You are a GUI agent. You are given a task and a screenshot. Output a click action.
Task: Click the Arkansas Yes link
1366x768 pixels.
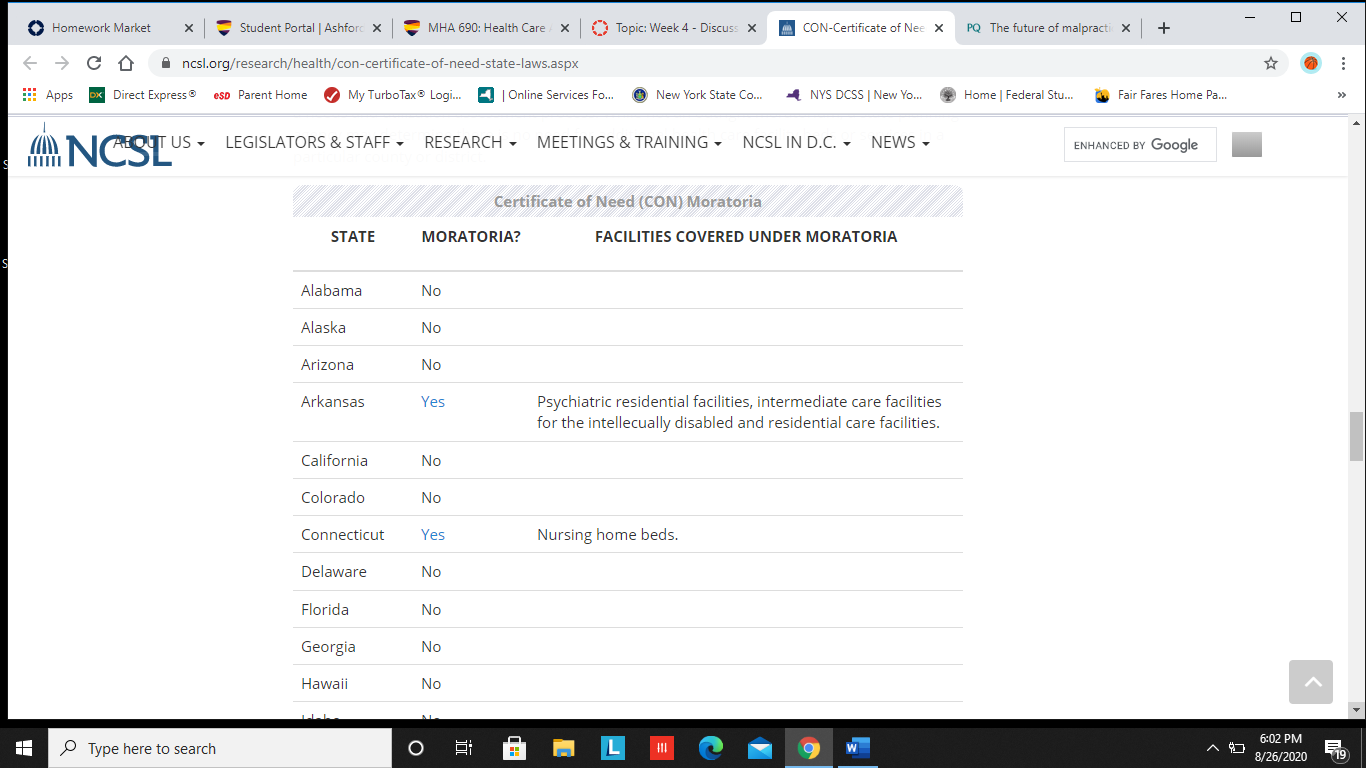433,402
